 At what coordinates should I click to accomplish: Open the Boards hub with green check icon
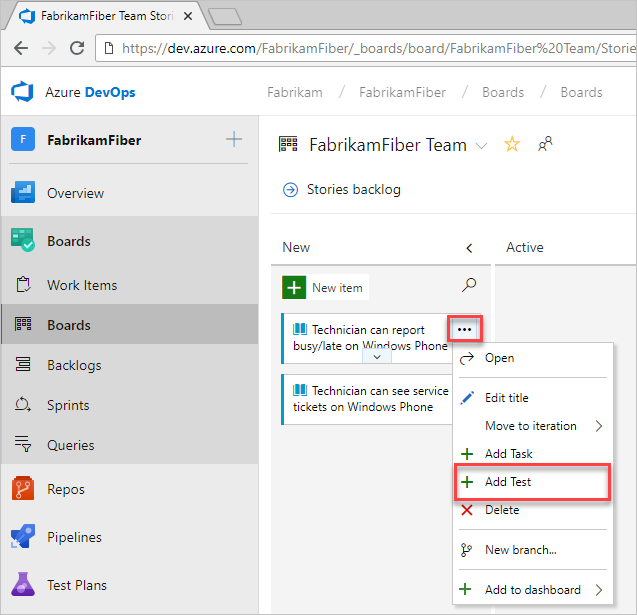129,240
